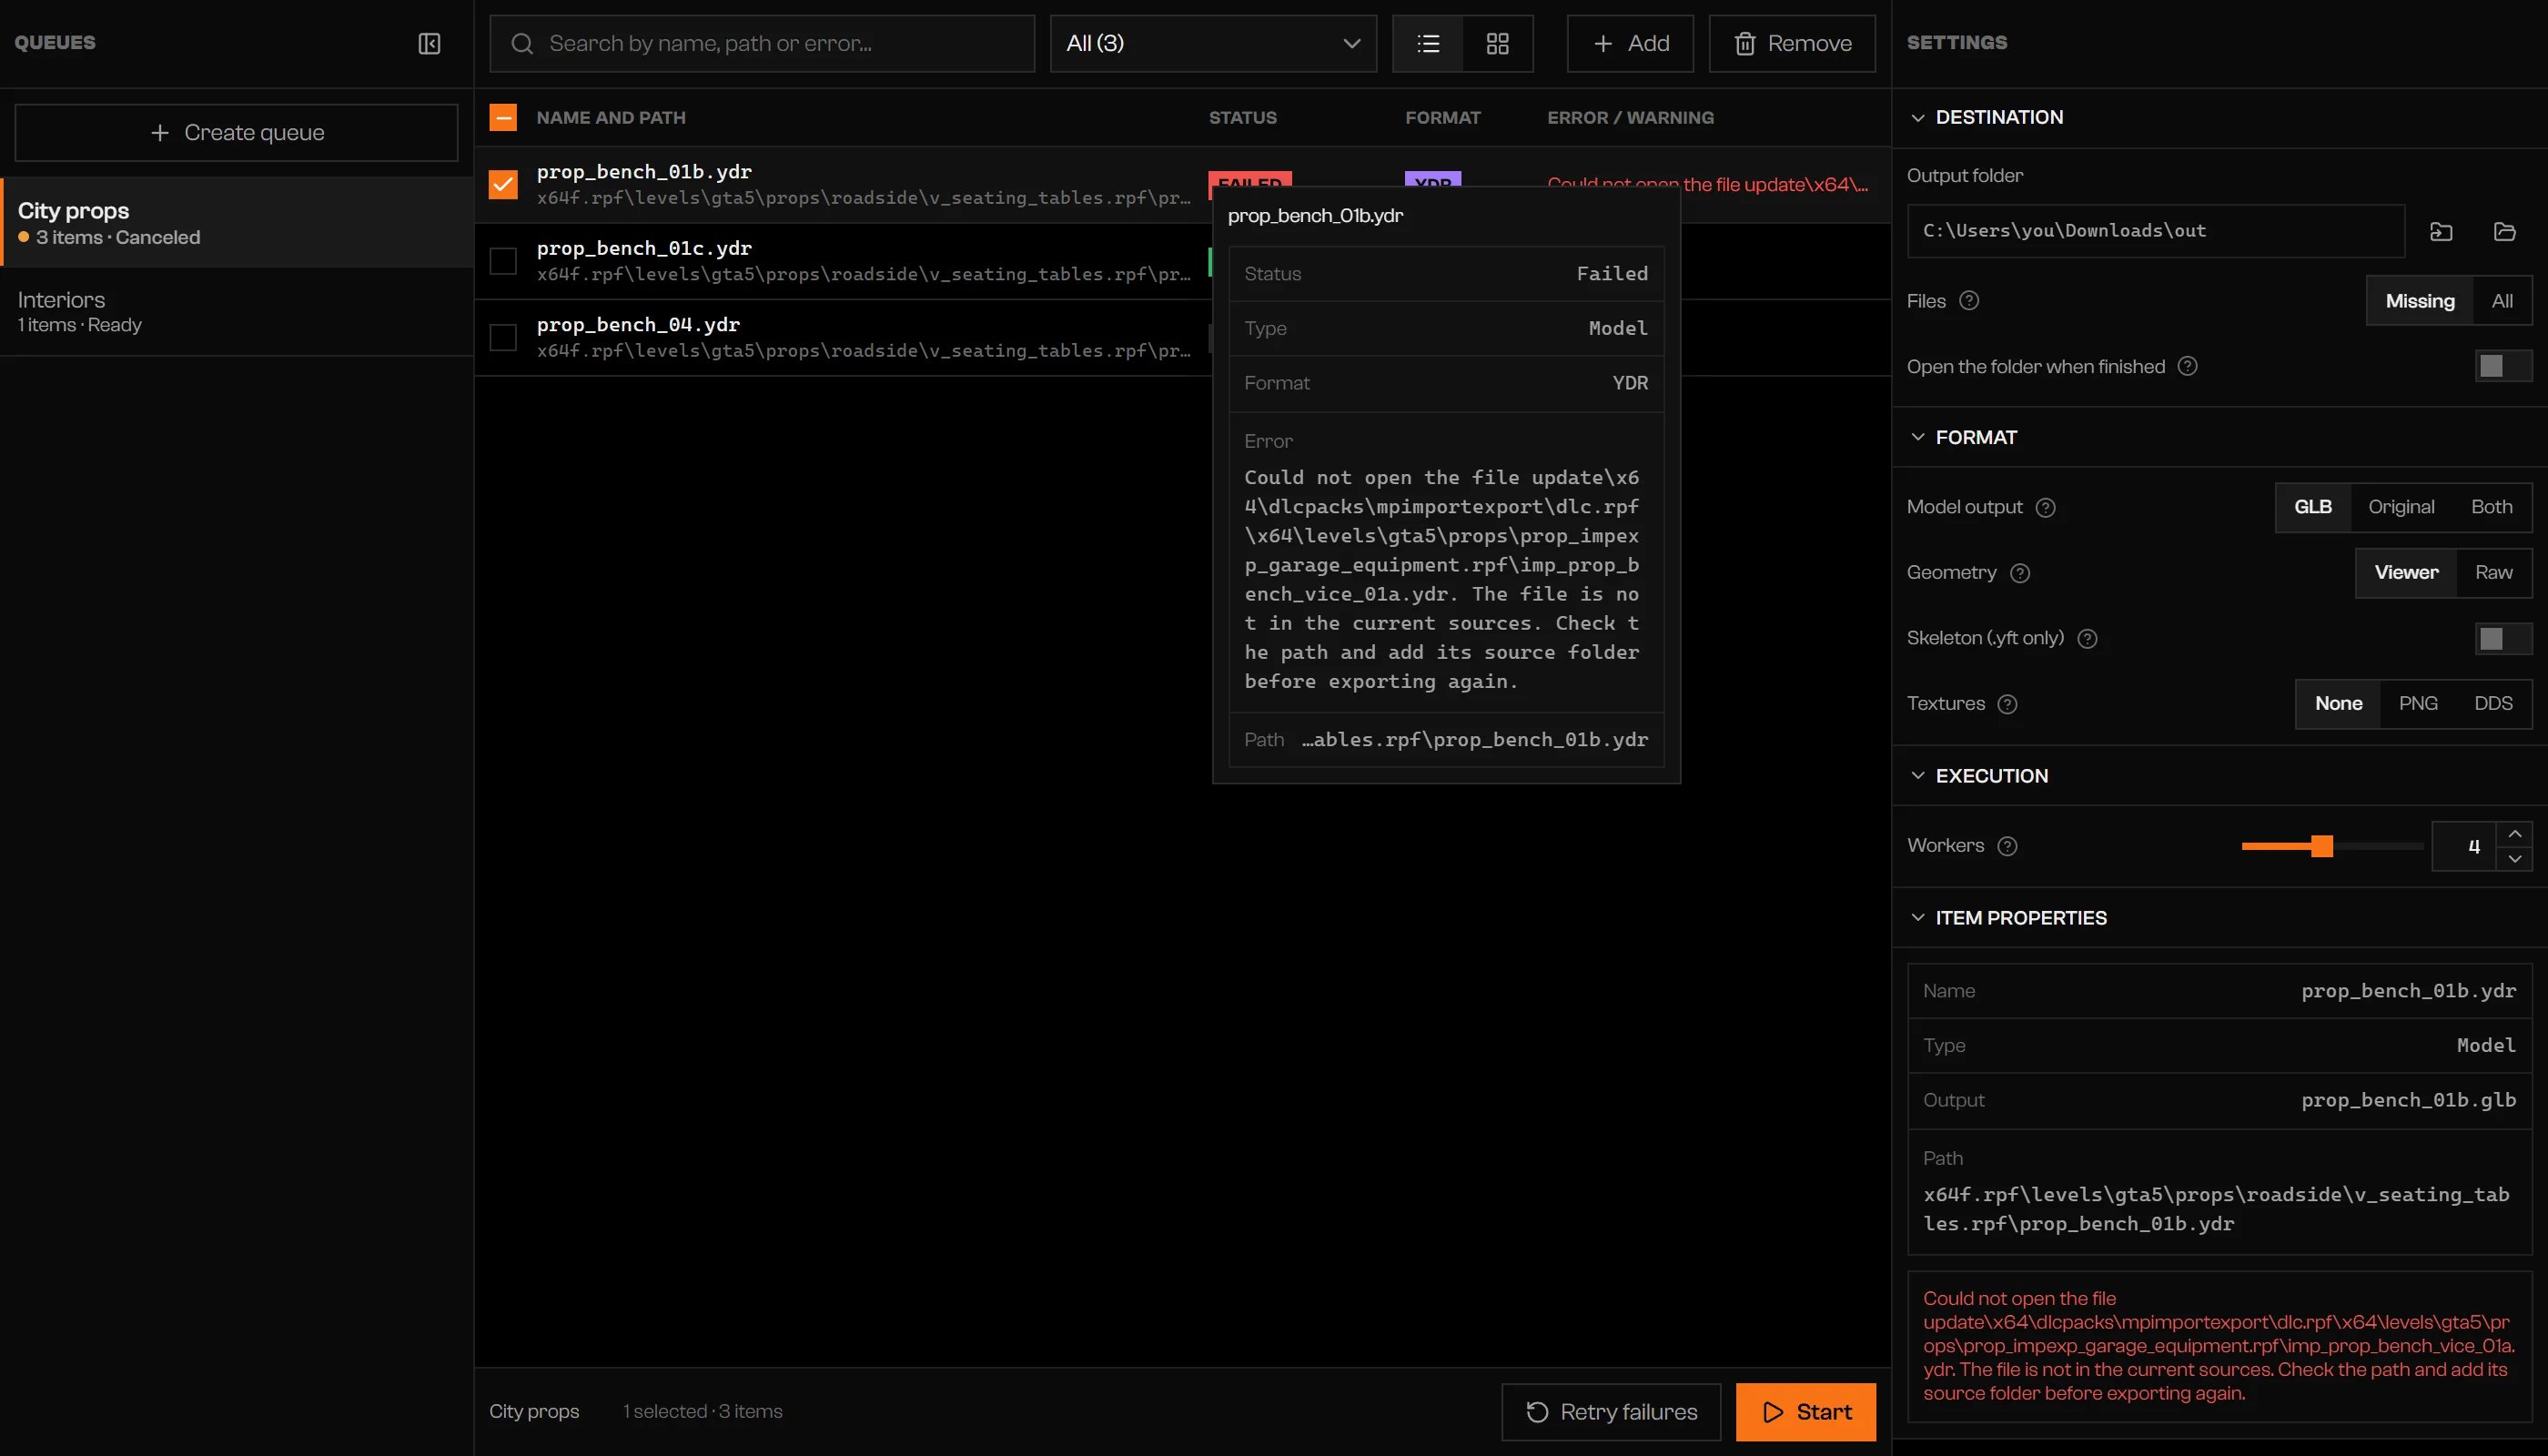Enable Skeleton (.yft only) toggle
This screenshot has width=2548, height=1456.
[x=2503, y=638]
